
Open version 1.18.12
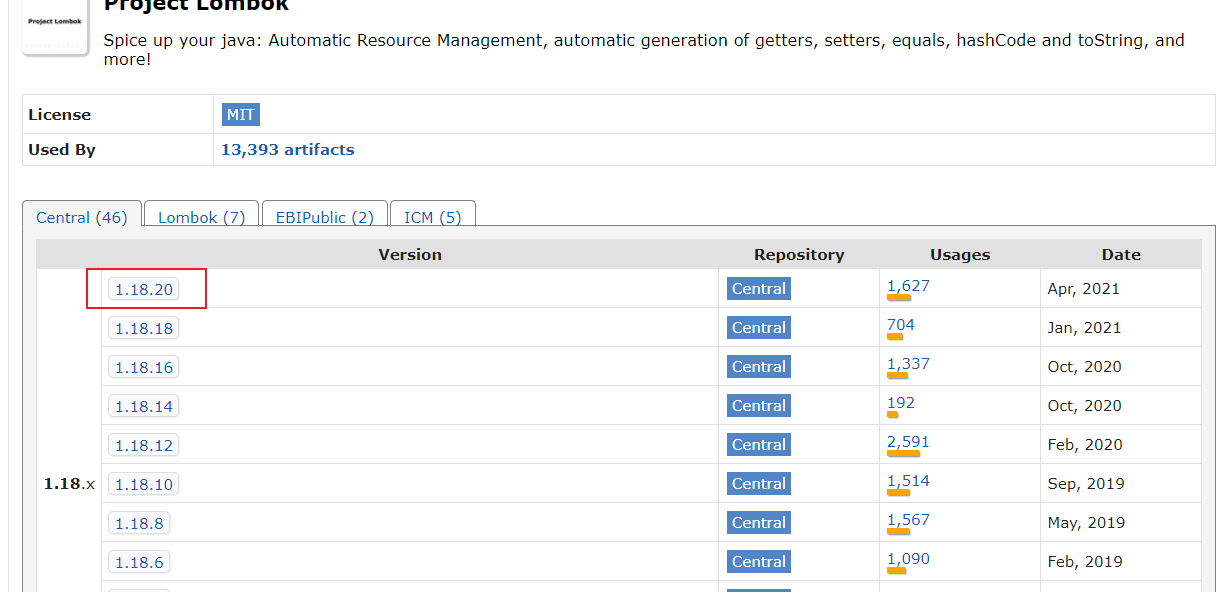coord(144,445)
